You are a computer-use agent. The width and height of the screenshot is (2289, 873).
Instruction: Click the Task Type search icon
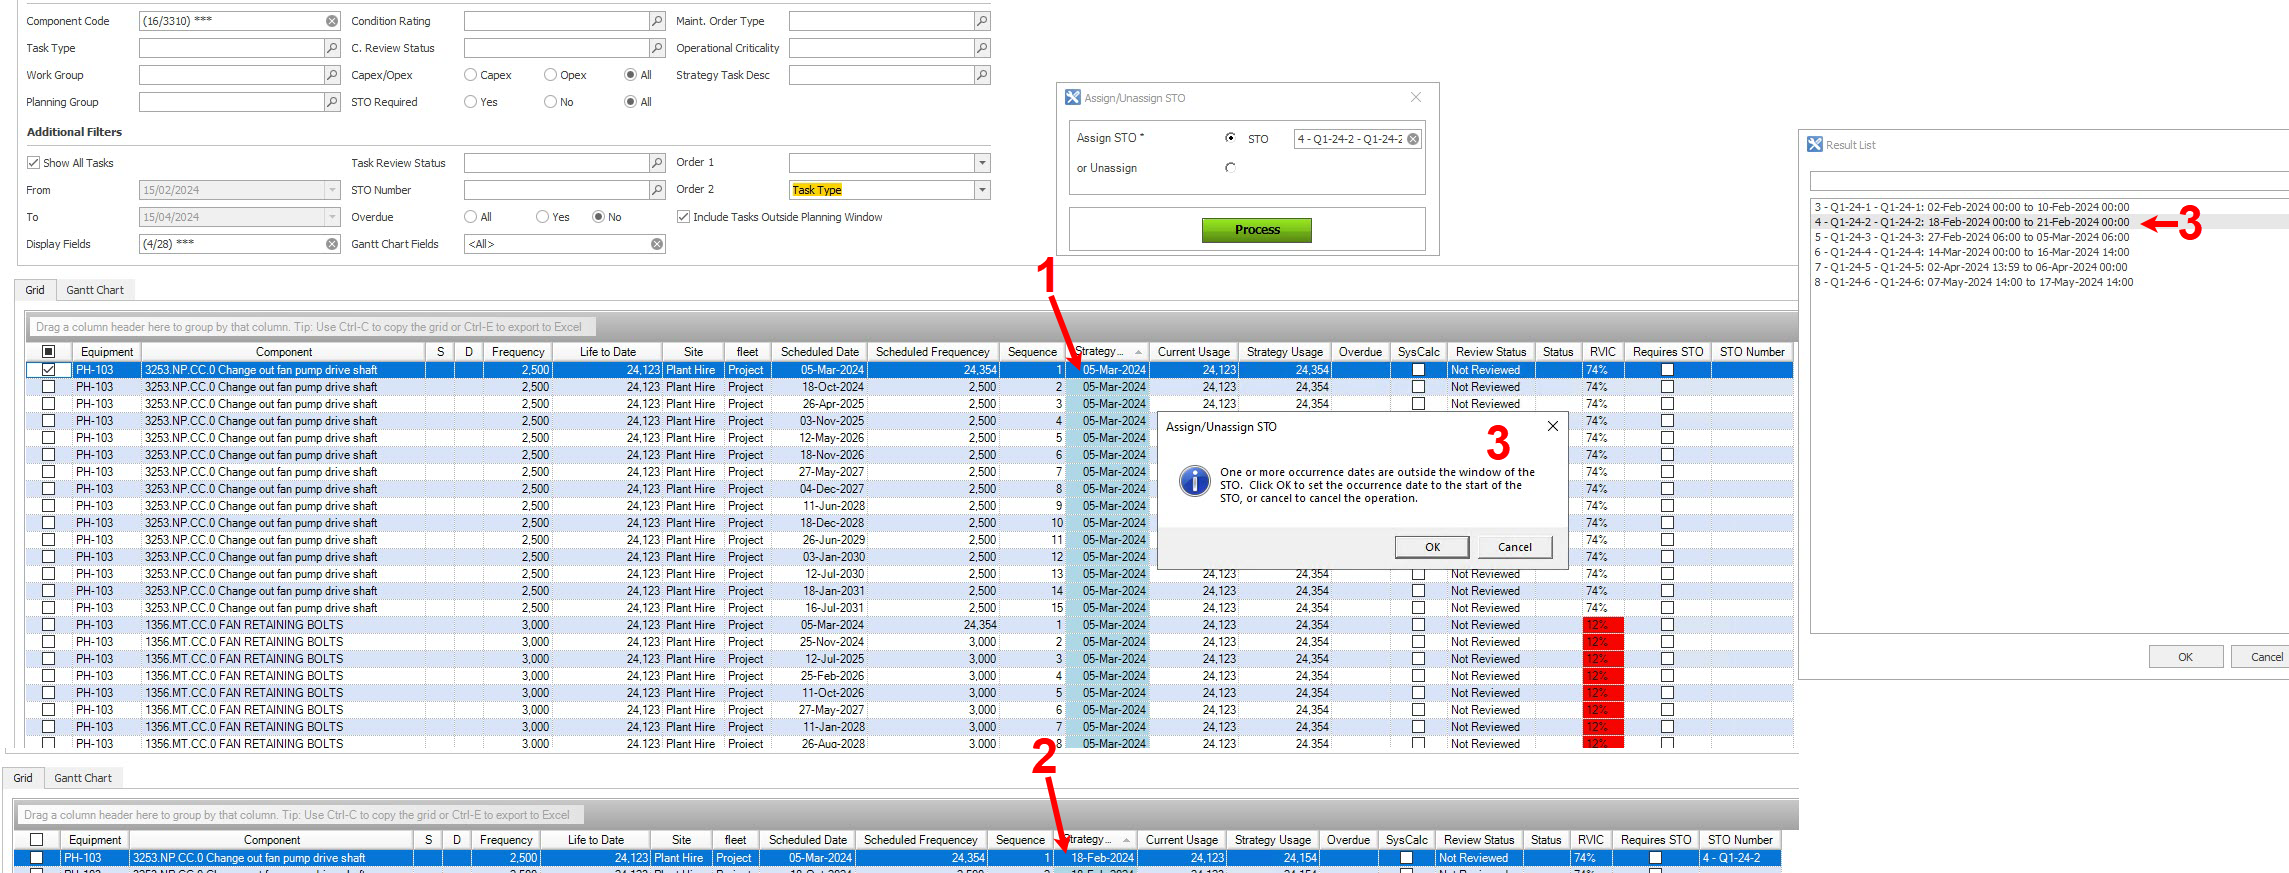(x=332, y=48)
